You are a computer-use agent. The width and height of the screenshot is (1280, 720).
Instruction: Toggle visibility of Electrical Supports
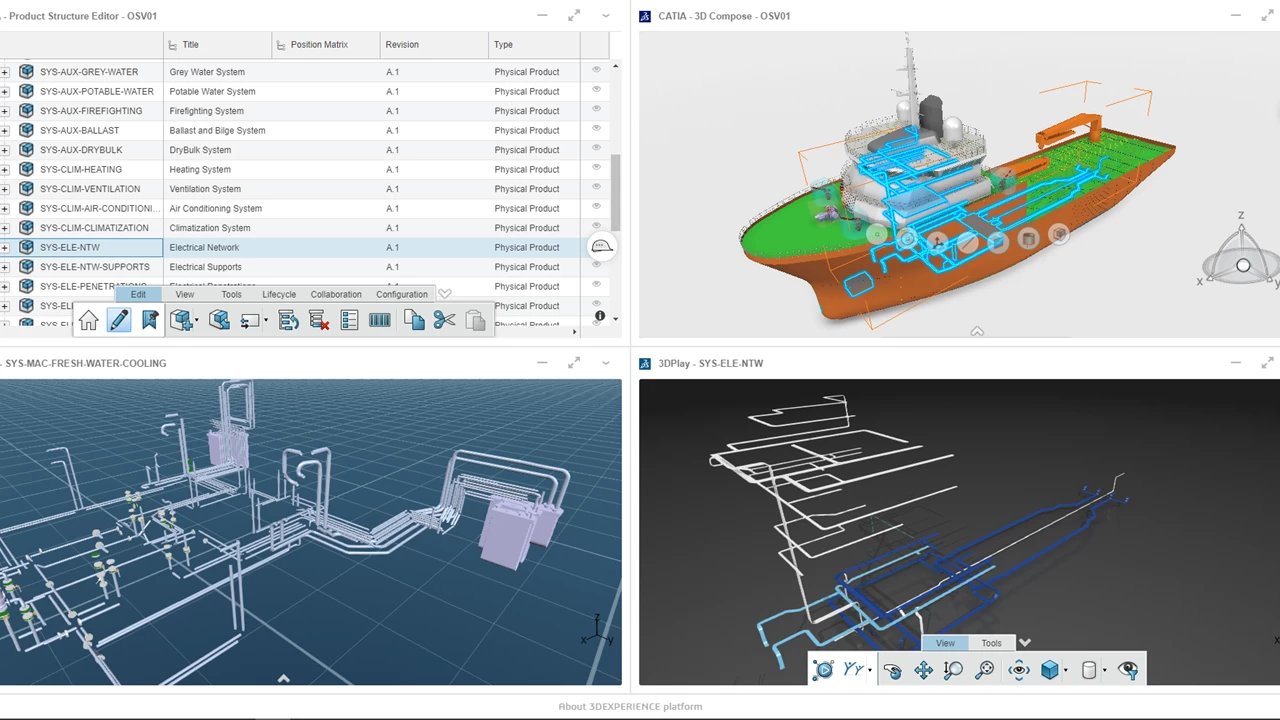click(x=596, y=266)
